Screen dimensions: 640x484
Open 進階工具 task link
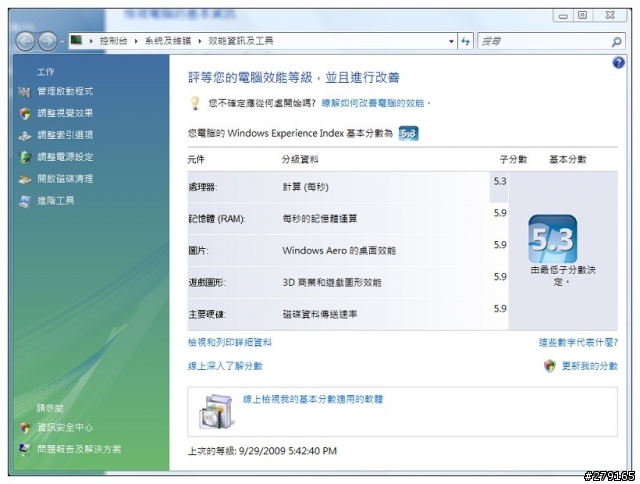click(x=56, y=200)
